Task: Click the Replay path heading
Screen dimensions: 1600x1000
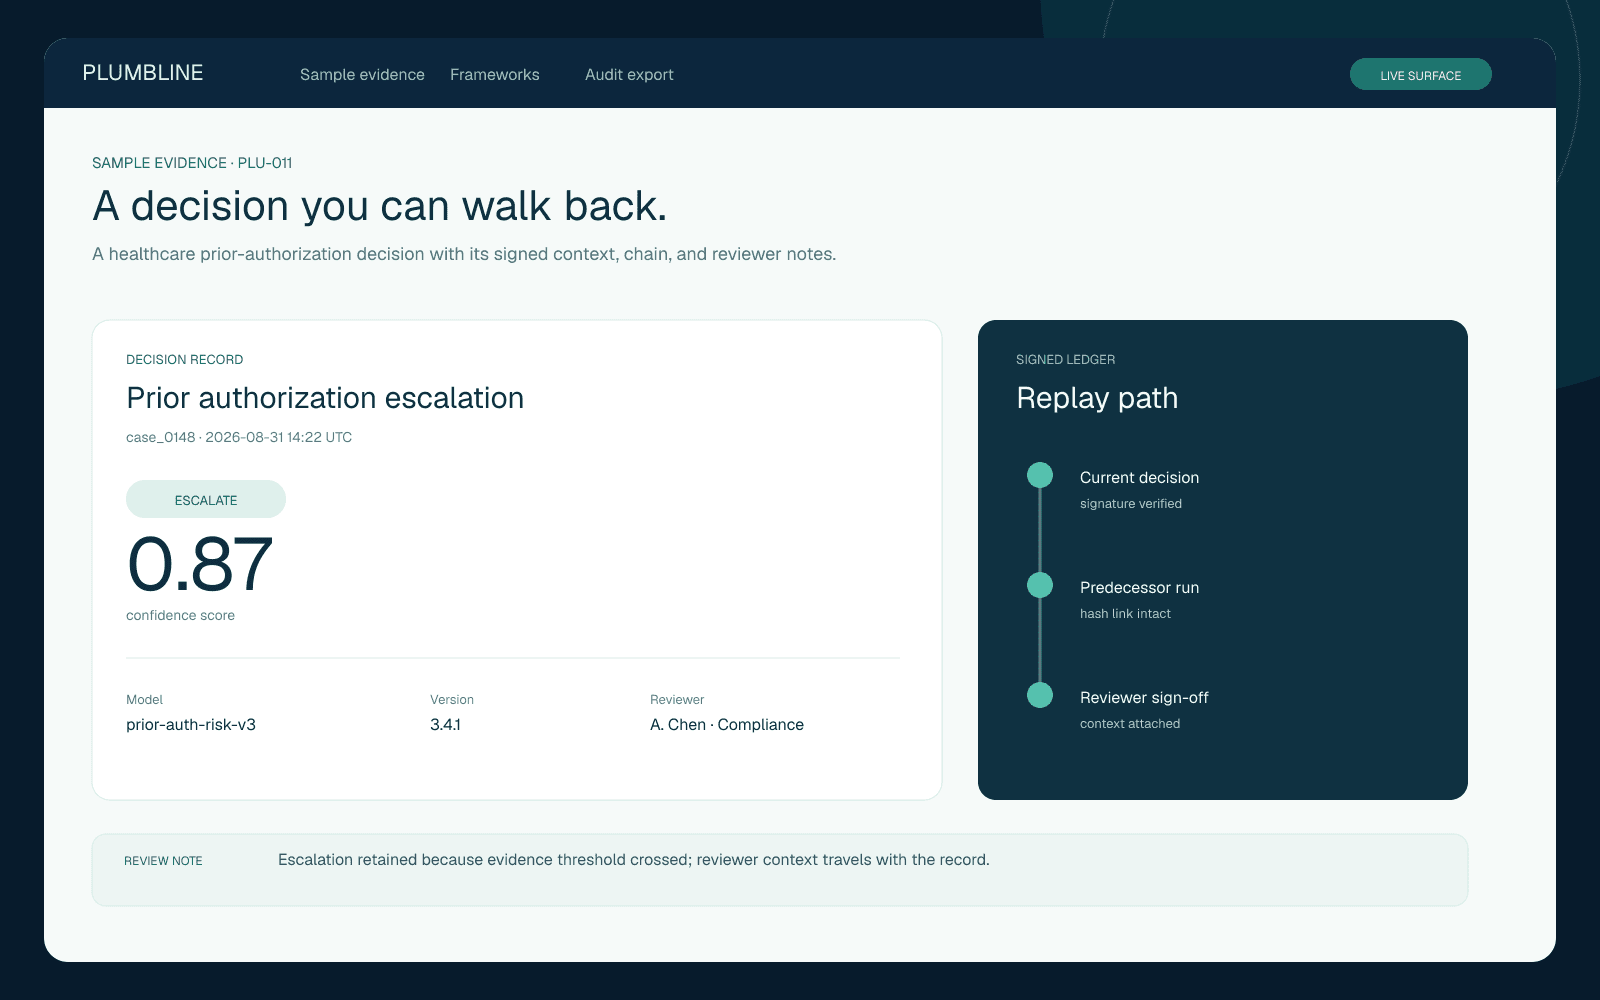Action: pyautogui.click(x=1097, y=398)
